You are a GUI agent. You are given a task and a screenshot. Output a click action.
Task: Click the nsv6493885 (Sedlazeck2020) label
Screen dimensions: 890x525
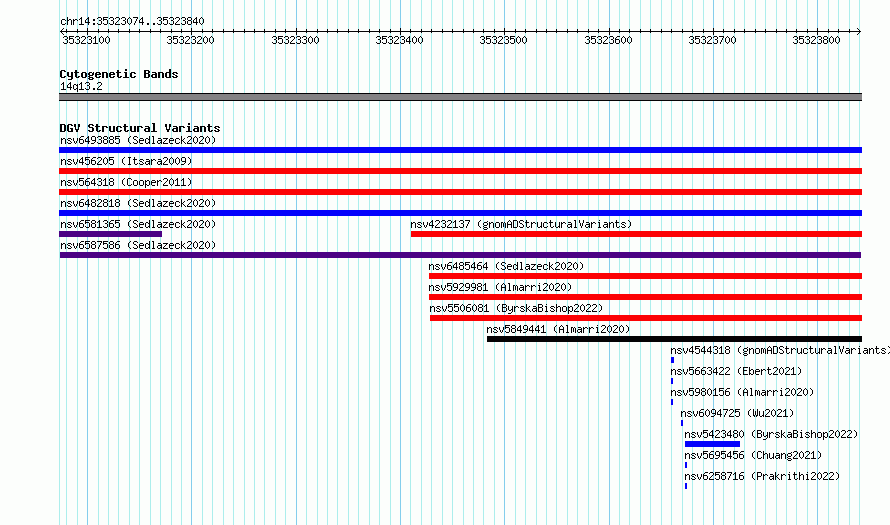pyautogui.click(x=138, y=140)
